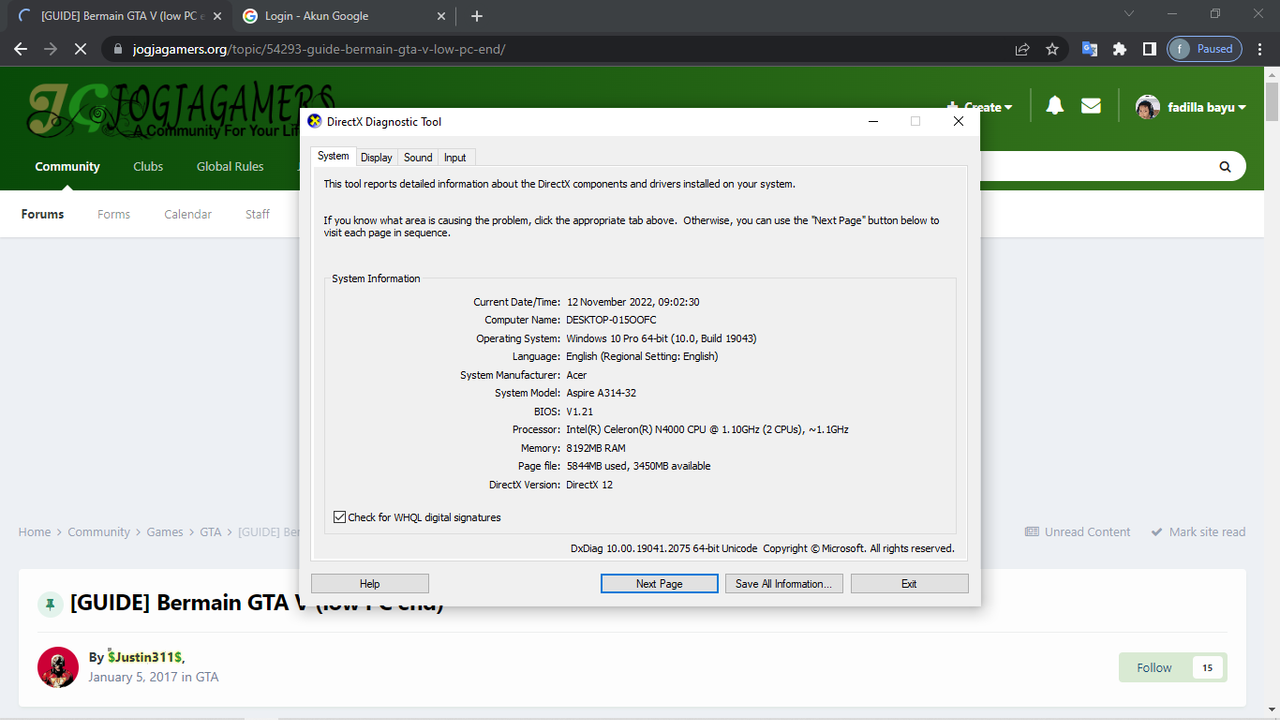Viewport: 1280px width, 720px height.
Task: Click the Computer Name value DESKTOP-015OOFC
Action: point(611,320)
